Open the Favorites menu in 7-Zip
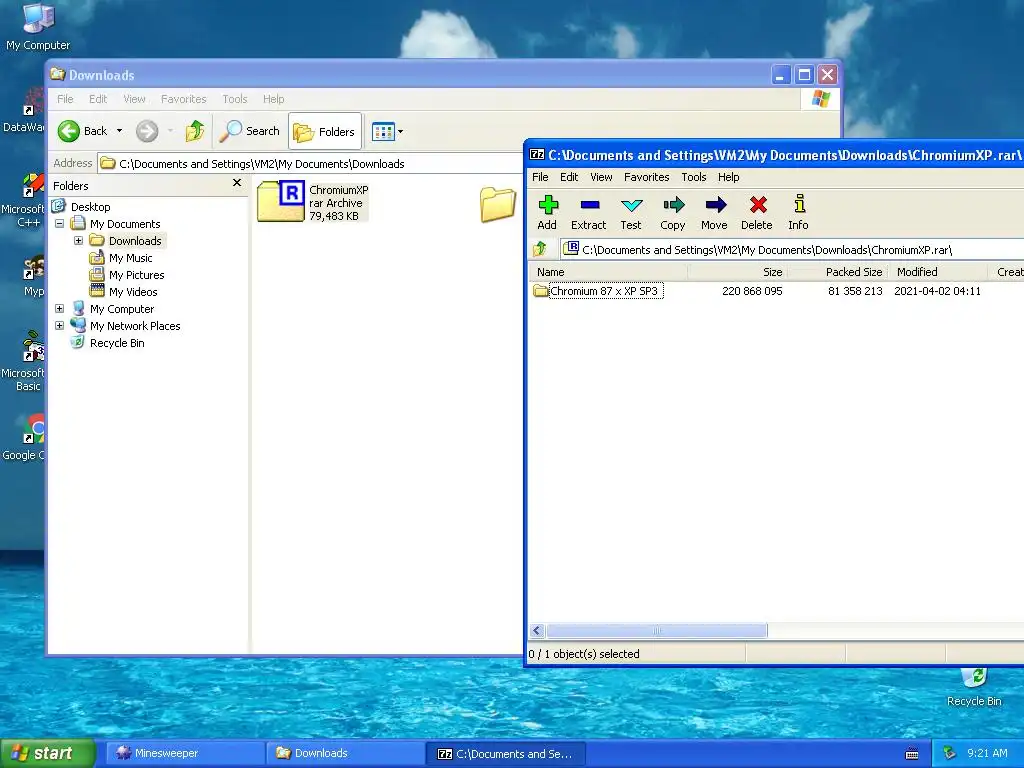The height and width of the screenshot is (768, 1024). tap(647, 177)
